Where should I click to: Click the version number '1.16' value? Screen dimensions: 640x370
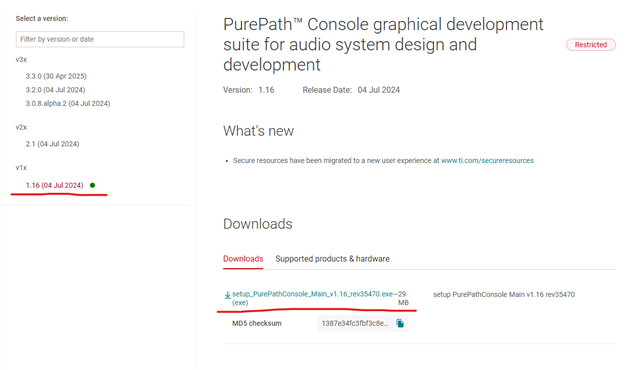pos(266,90)
